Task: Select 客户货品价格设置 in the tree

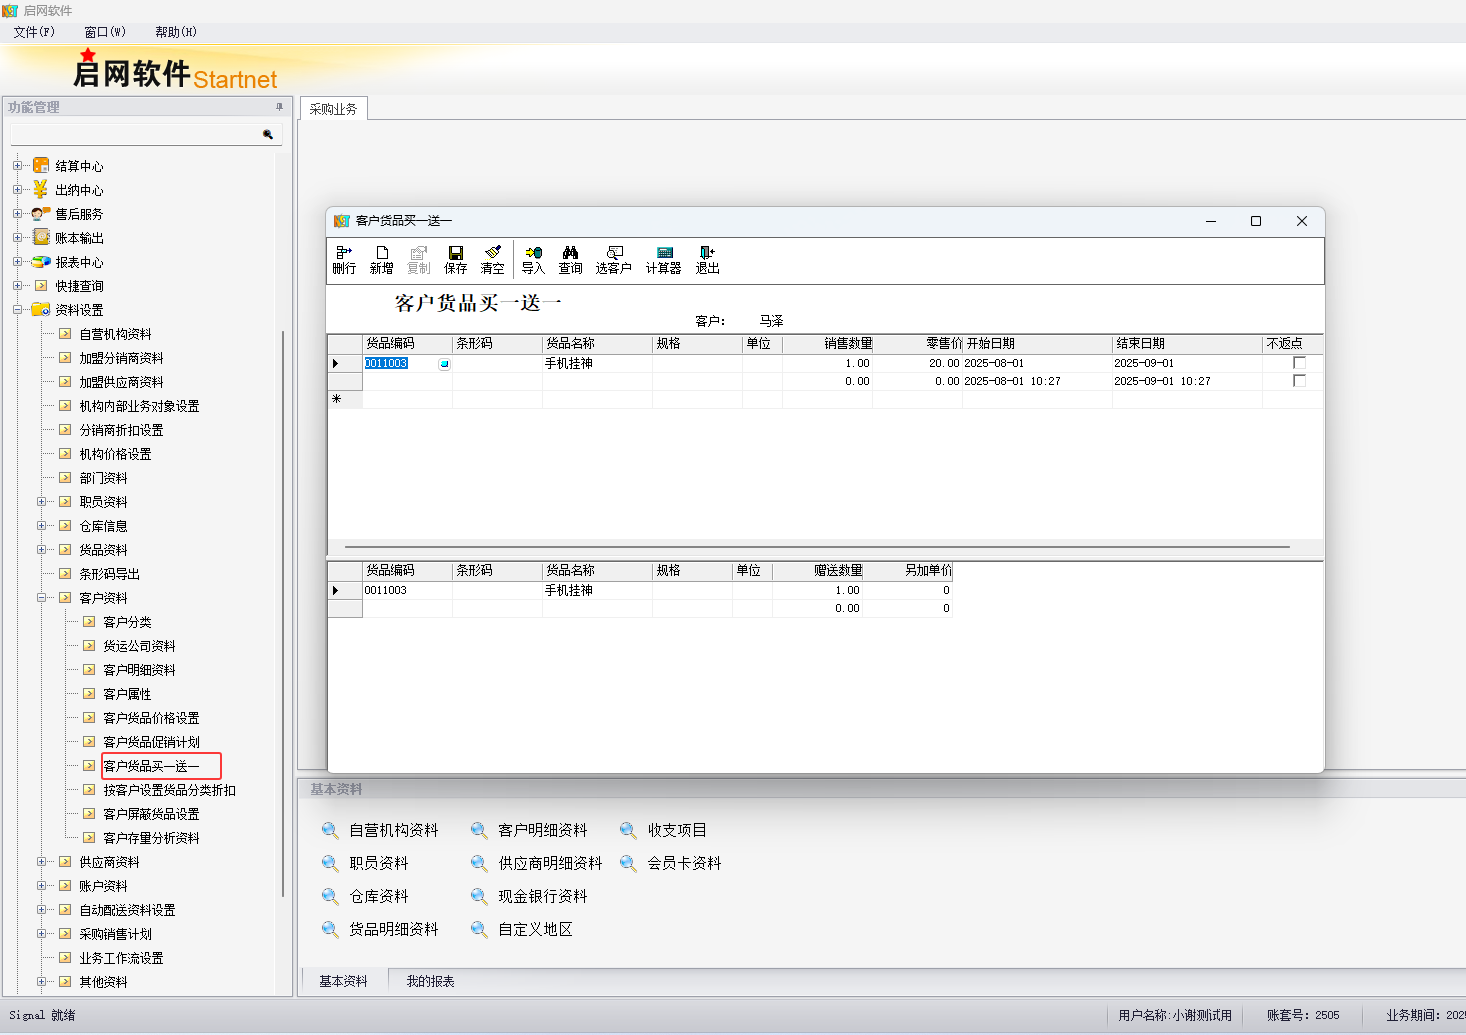Action: coord(151,718)
